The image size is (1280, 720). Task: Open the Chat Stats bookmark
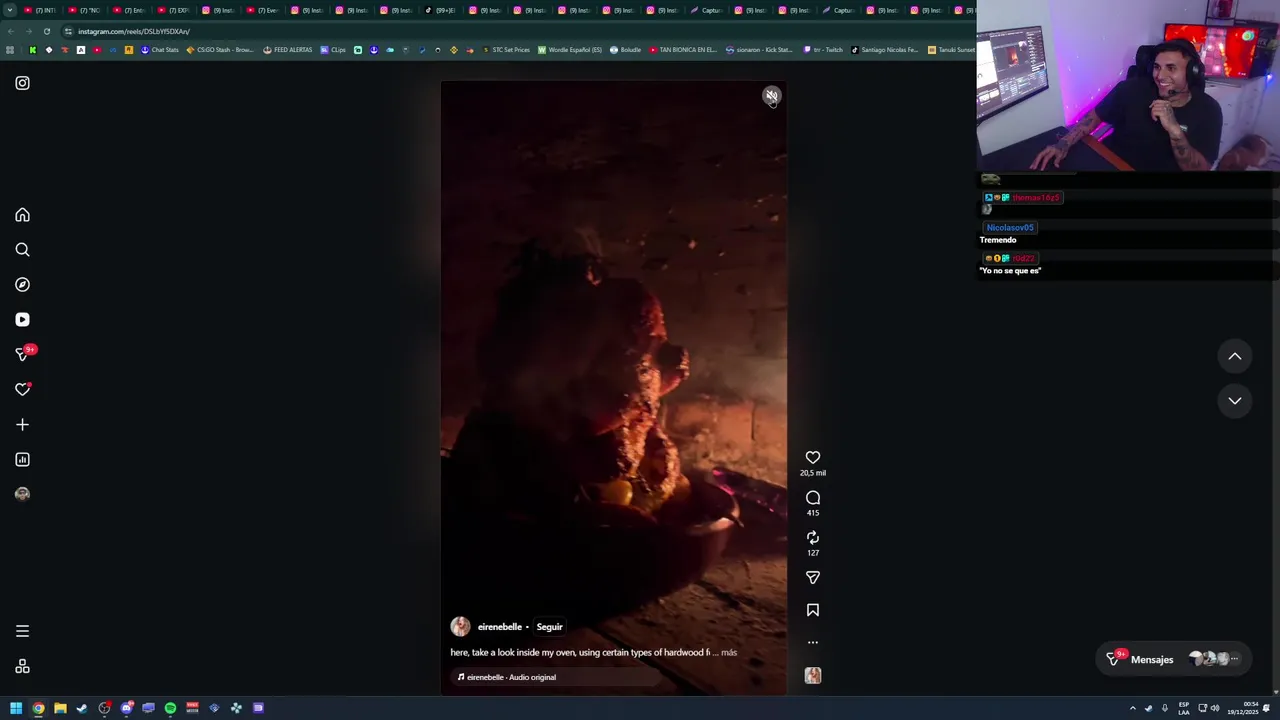(160, 50)
